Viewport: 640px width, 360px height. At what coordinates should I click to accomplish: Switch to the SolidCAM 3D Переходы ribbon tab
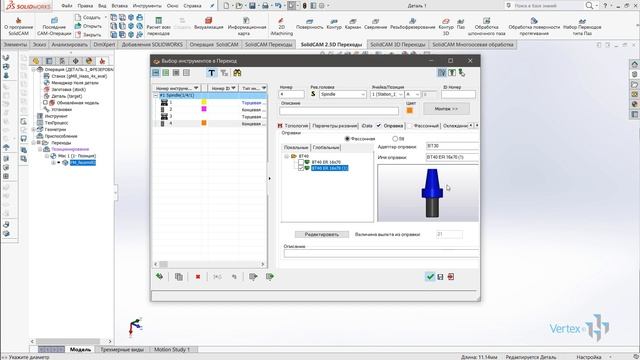398,44
